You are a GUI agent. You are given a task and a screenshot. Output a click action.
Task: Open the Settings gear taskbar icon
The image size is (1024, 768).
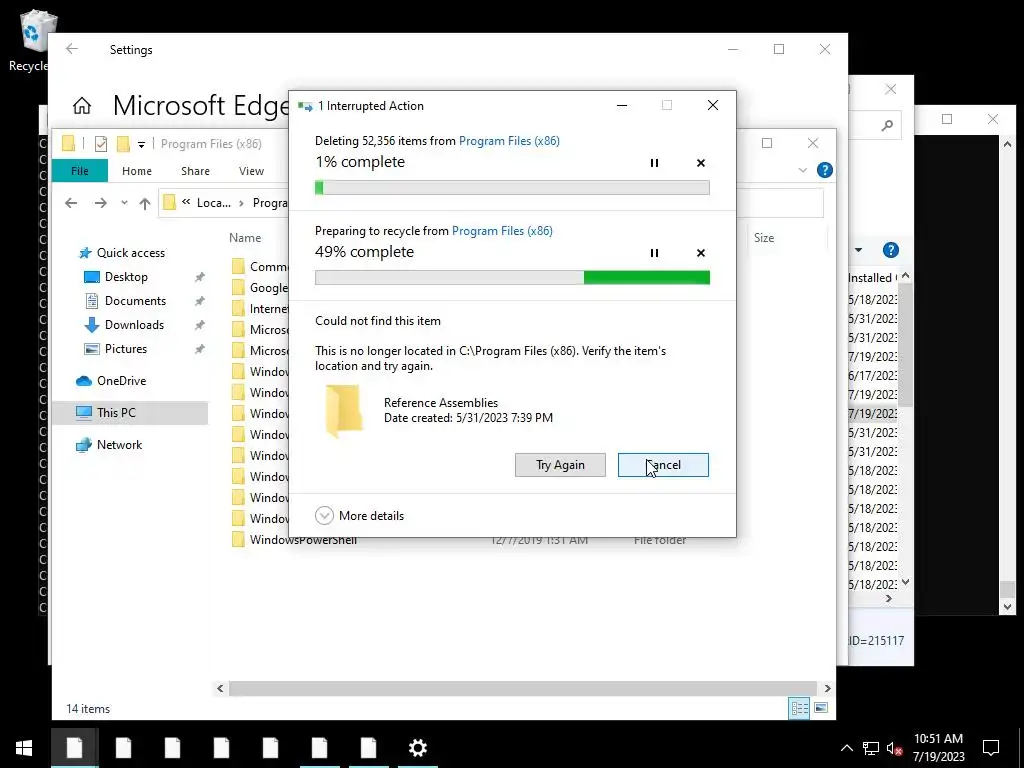point(418,748)
